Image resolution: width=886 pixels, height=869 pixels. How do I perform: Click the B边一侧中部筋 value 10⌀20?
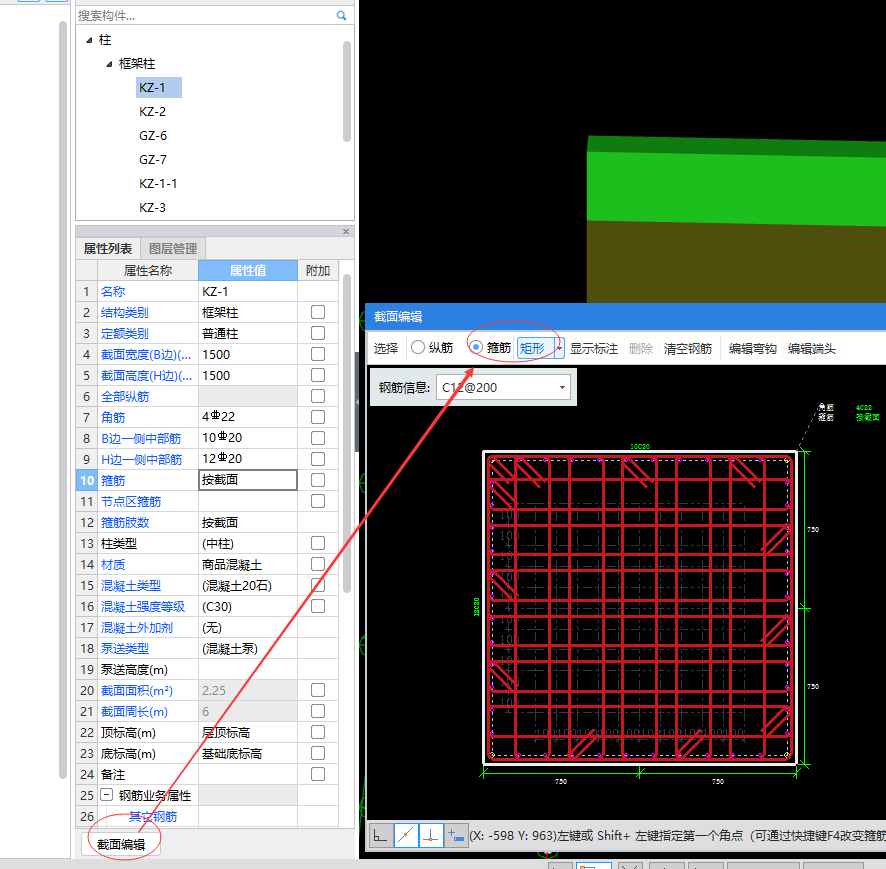click(247, 438)
